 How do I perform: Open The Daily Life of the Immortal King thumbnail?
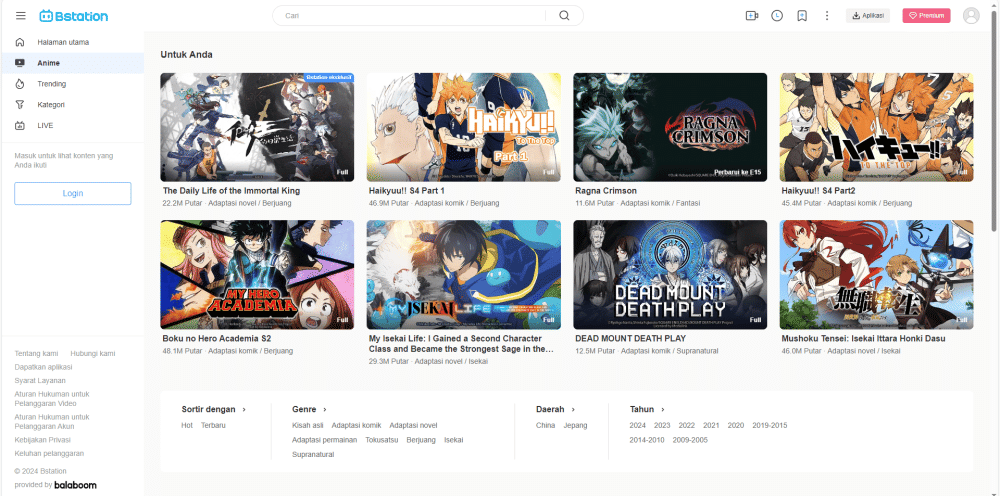(x=257, y=127)
